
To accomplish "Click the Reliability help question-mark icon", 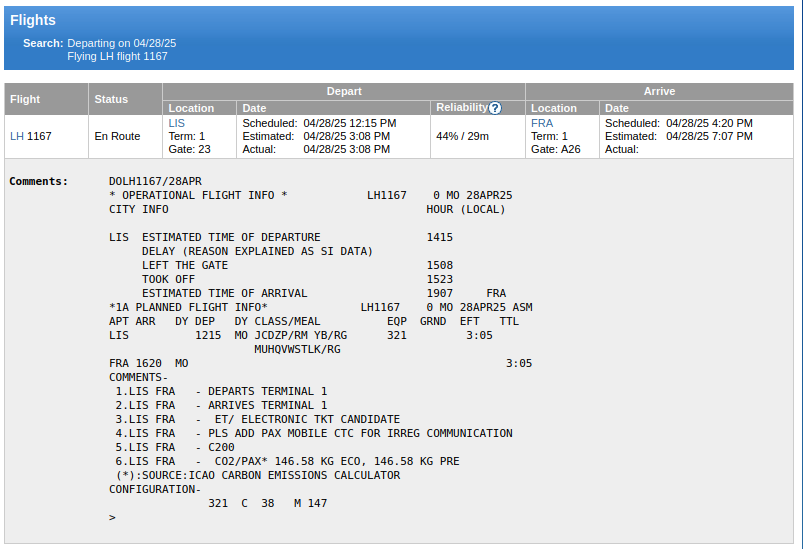I will (x=495, y=108).
